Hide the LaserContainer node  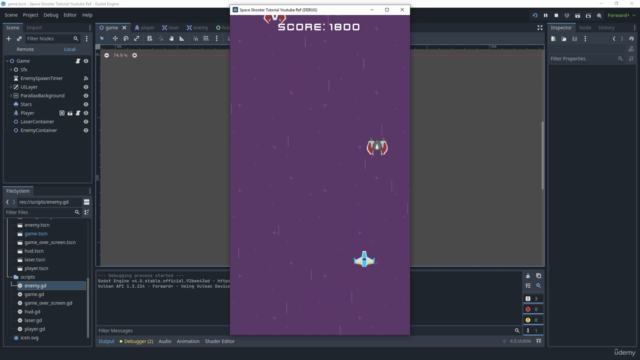86,122
